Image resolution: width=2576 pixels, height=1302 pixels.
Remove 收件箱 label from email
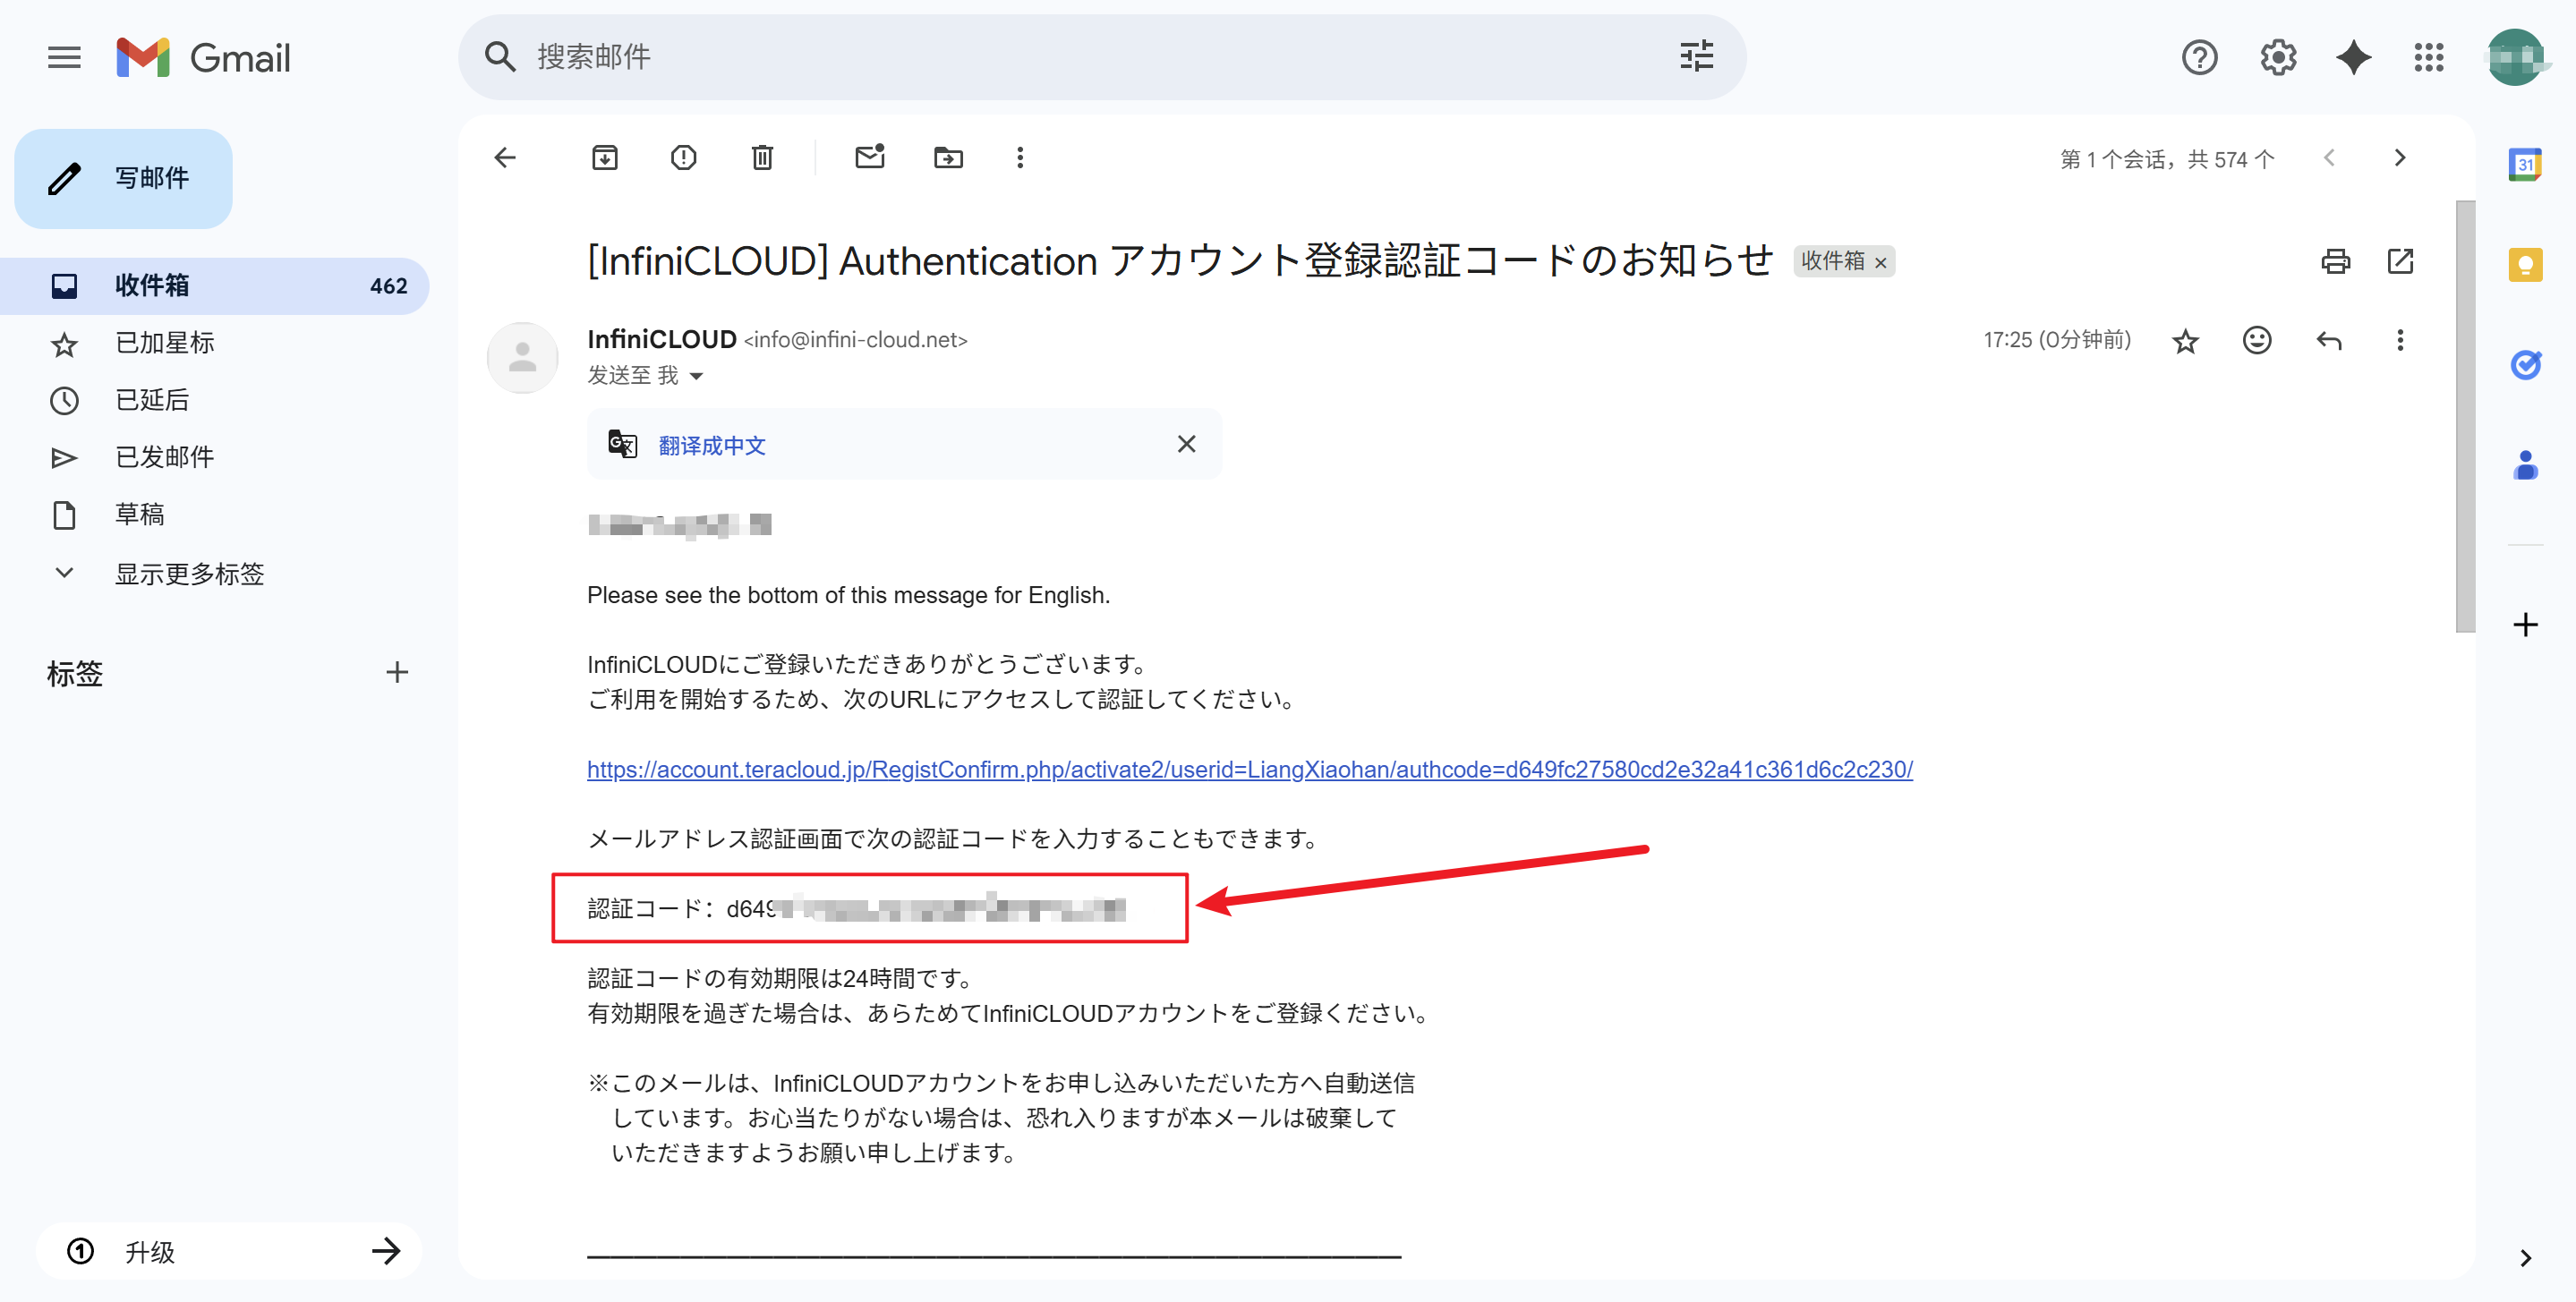click(1880, 262)
